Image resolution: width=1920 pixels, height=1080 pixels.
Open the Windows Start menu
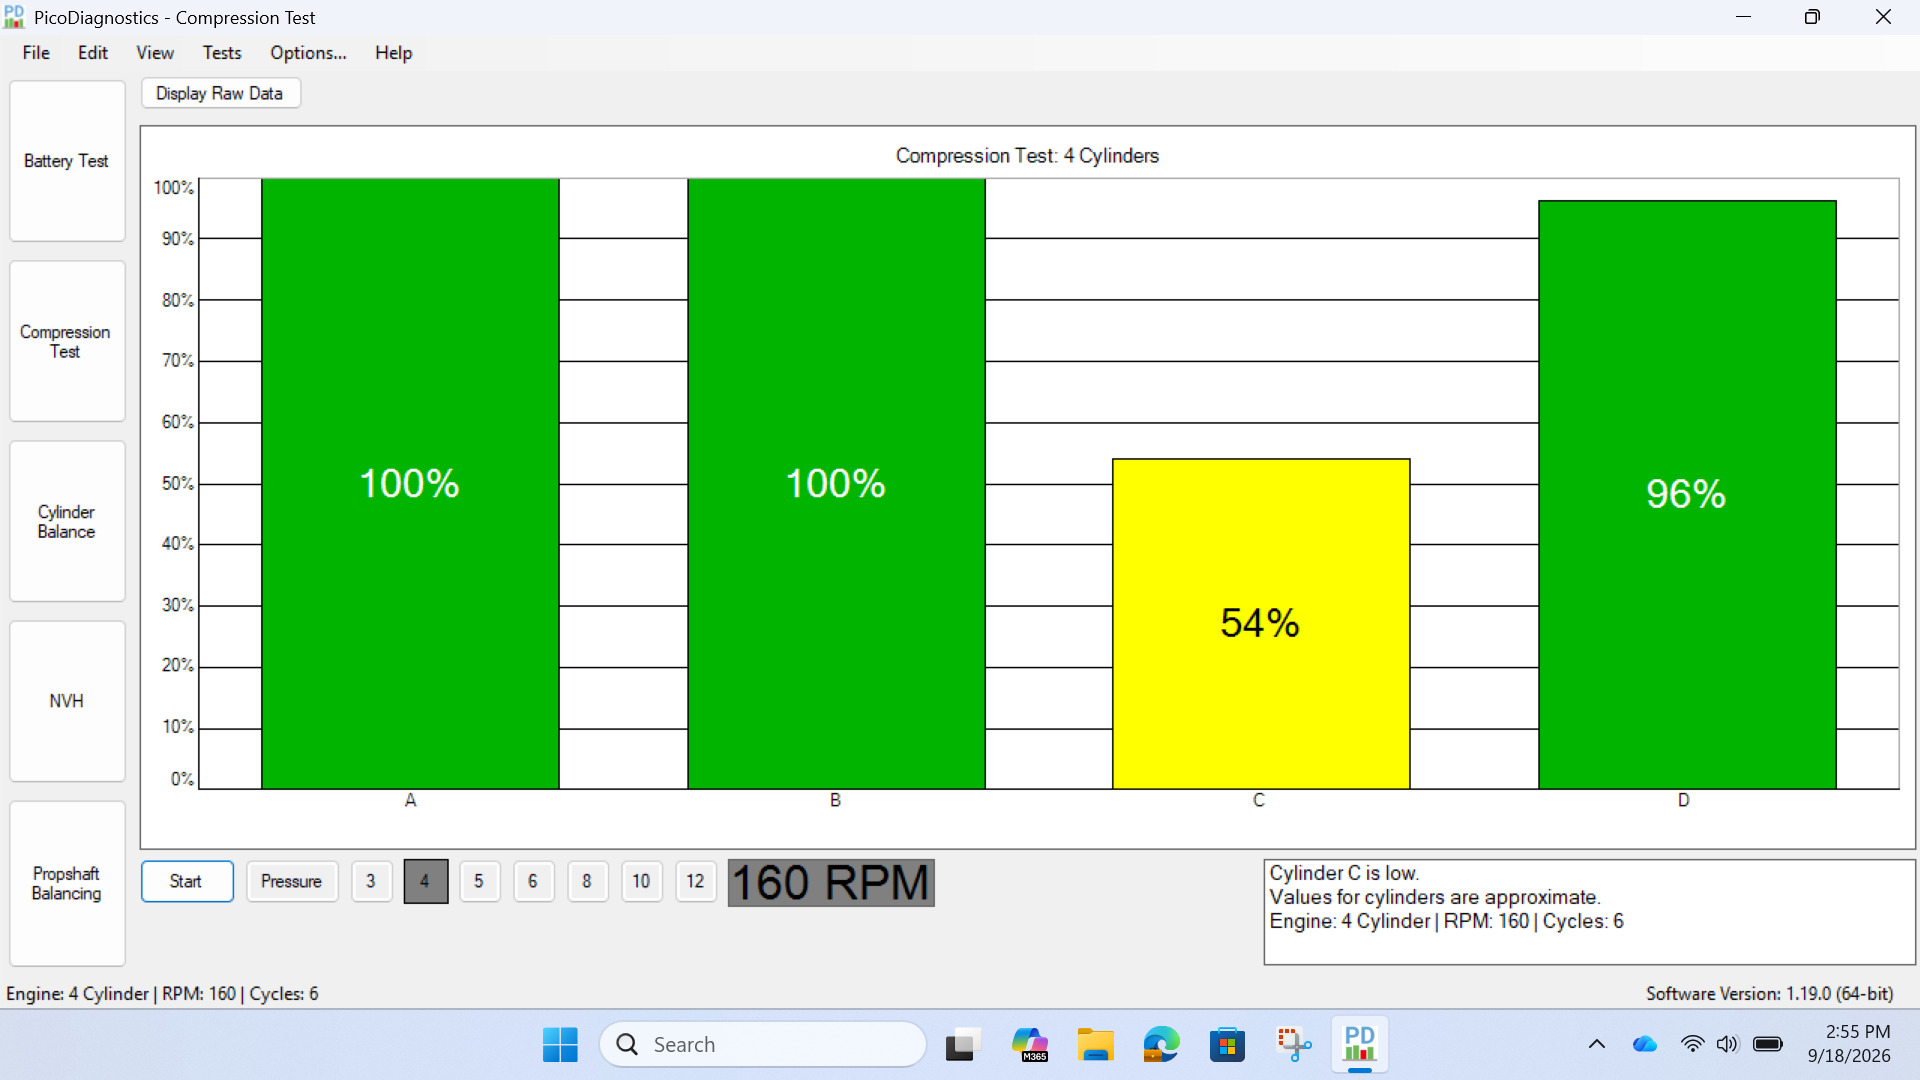[x=560, y=1045]
